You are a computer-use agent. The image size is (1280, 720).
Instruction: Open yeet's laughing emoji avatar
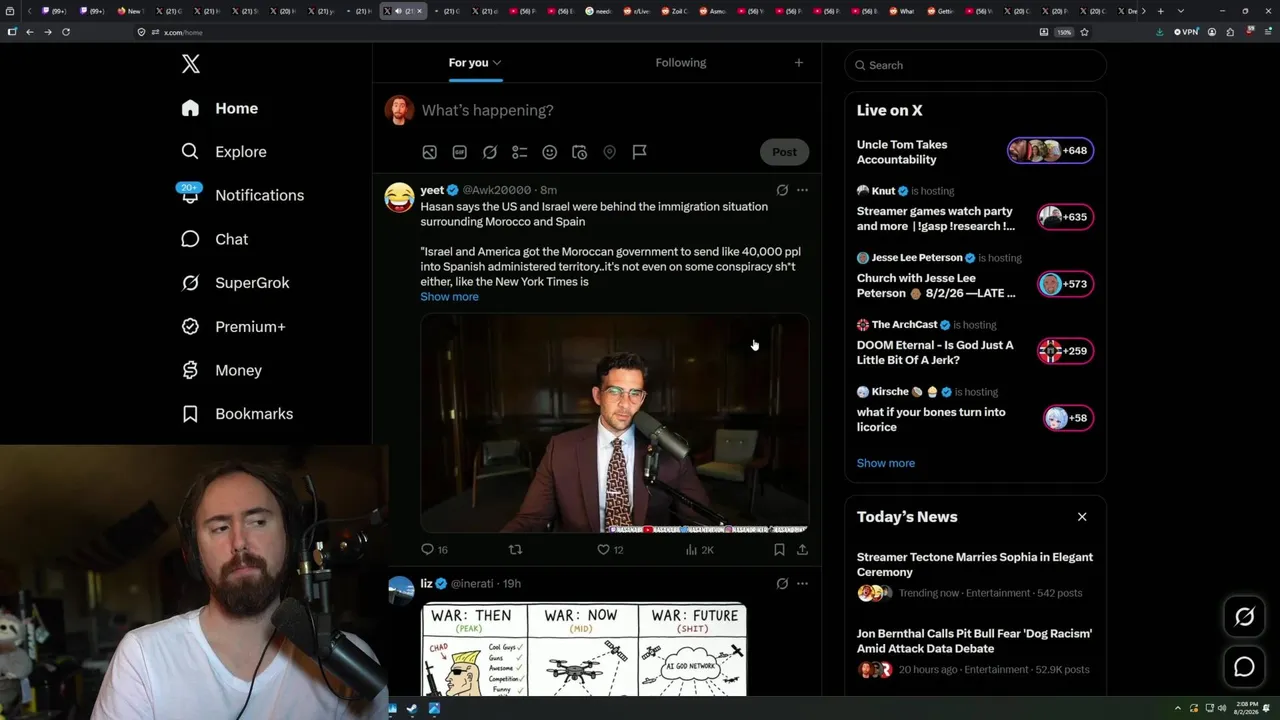[x=399, y=197]
